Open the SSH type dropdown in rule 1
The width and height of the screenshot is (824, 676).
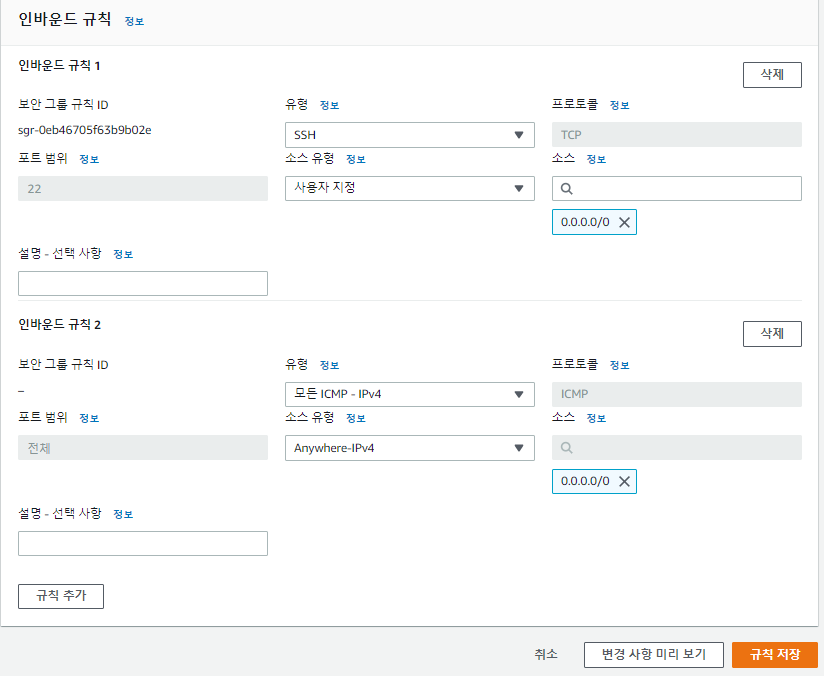coord(410,135)
